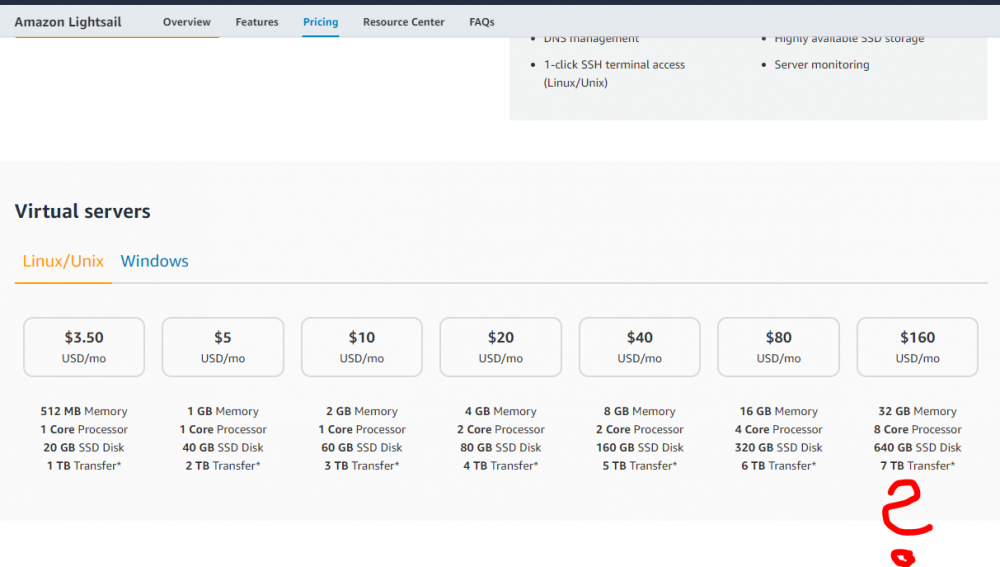Click the 1 GB Memory text
This screenshot has width=1000, height=567.
click(223, 411)
